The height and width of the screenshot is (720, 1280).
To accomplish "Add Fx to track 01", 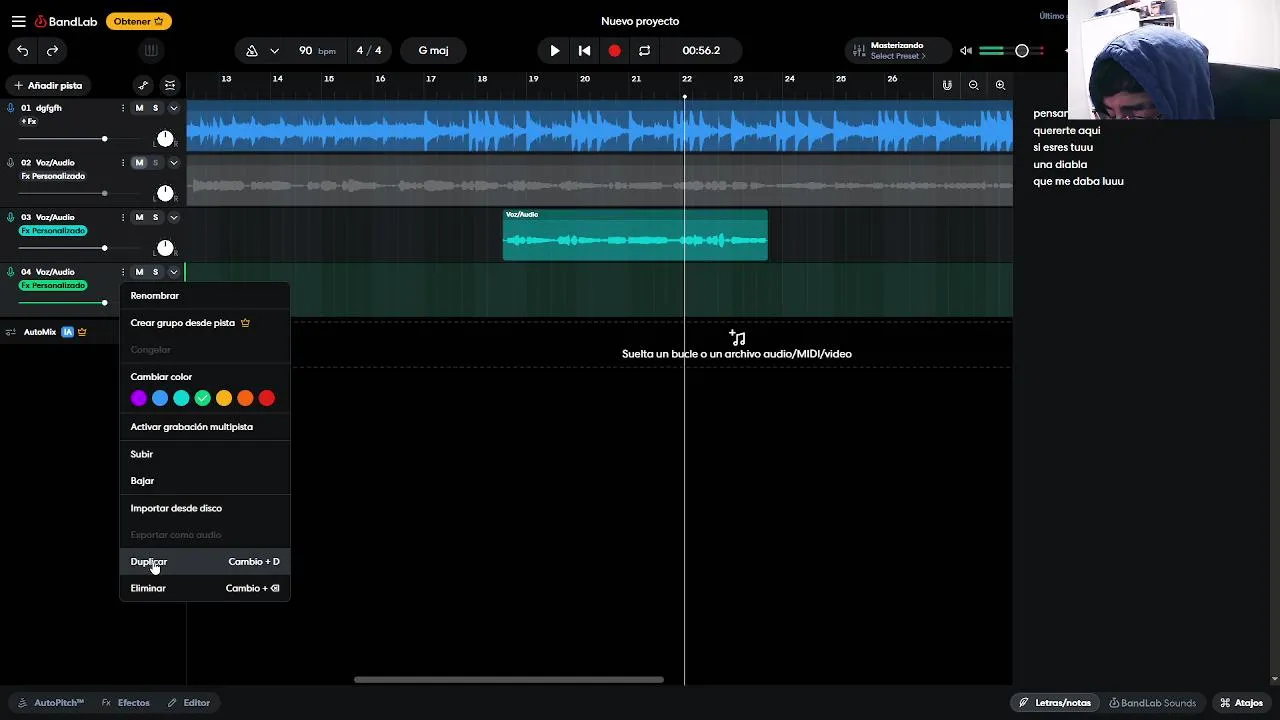I will (29, 122).
